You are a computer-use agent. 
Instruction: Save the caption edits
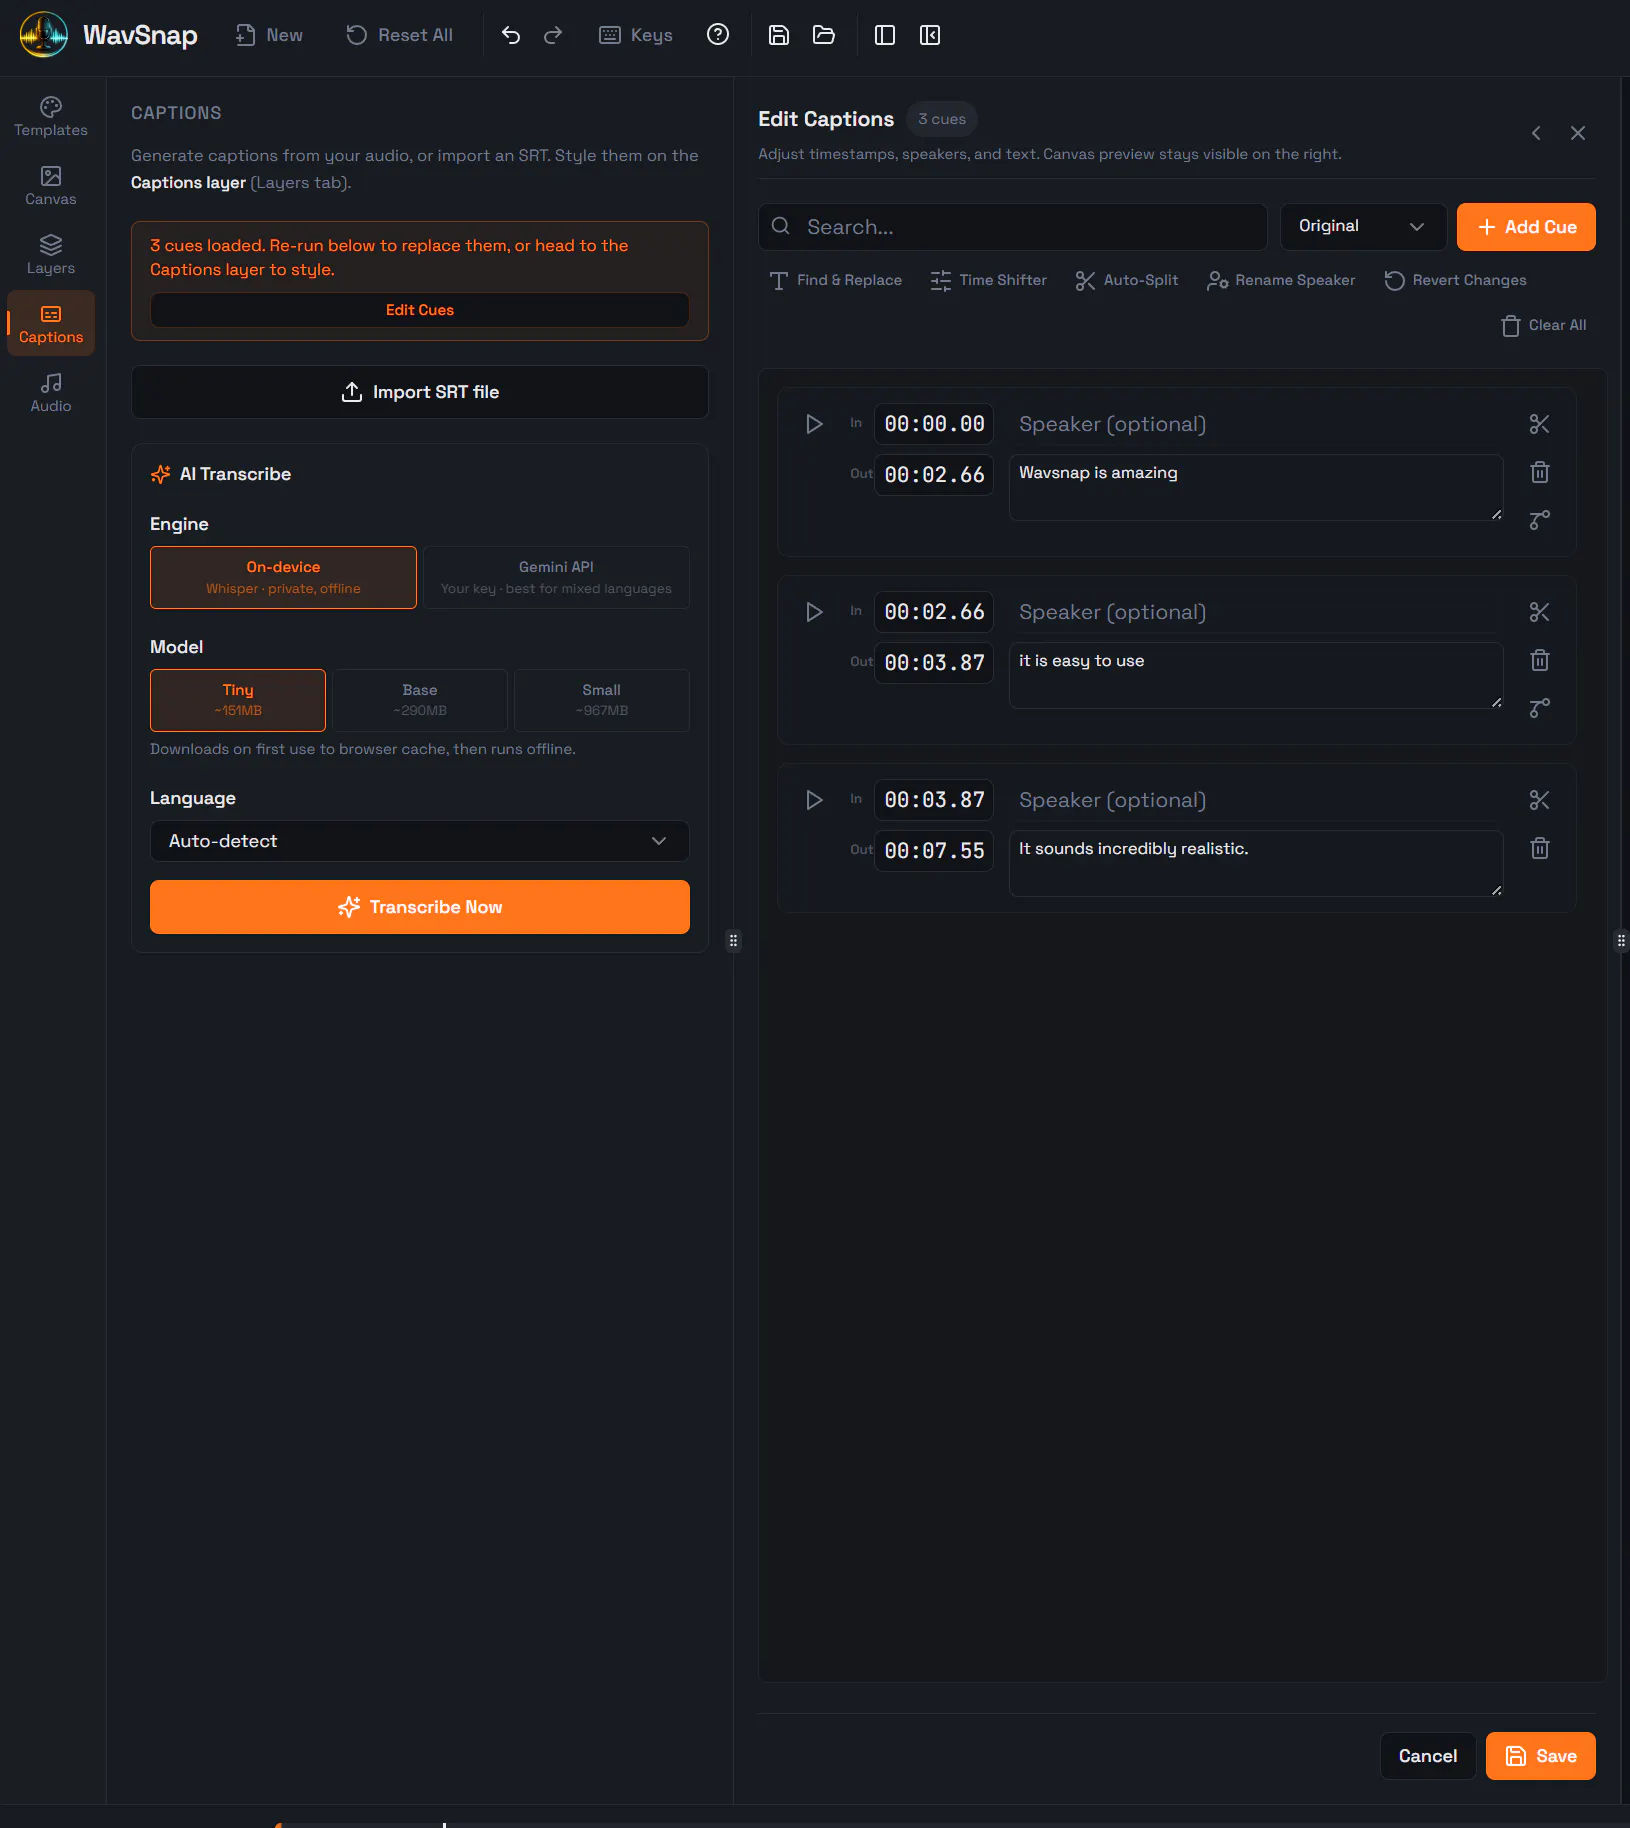(1541, 1756)
